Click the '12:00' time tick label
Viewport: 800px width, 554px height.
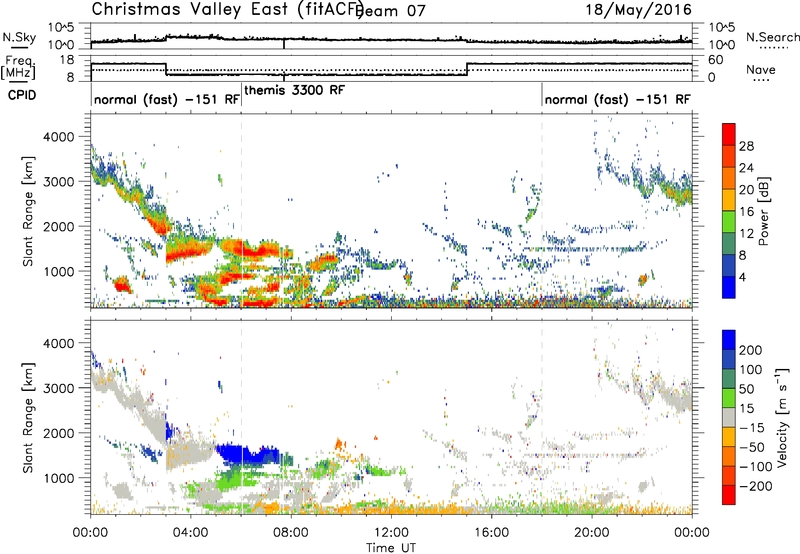[x=391, y=533]
